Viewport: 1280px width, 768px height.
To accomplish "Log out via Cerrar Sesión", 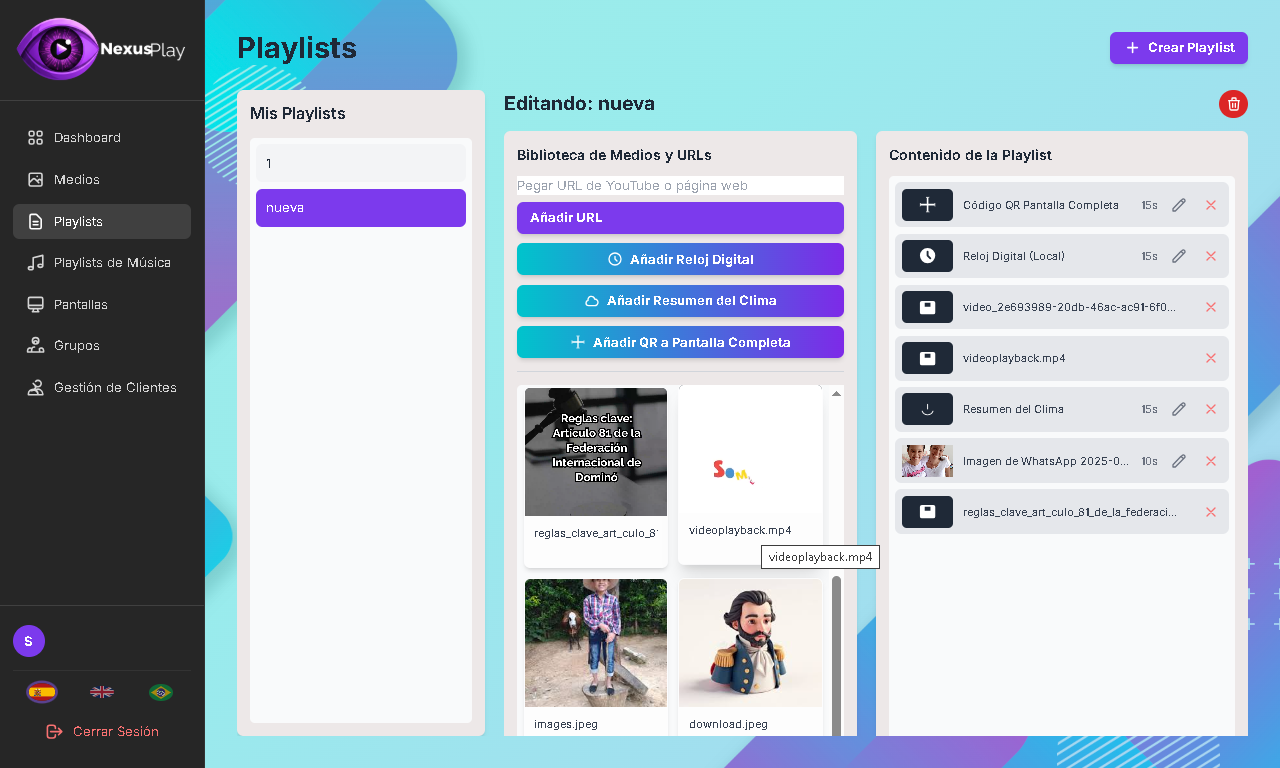I will tap(101, 731).
